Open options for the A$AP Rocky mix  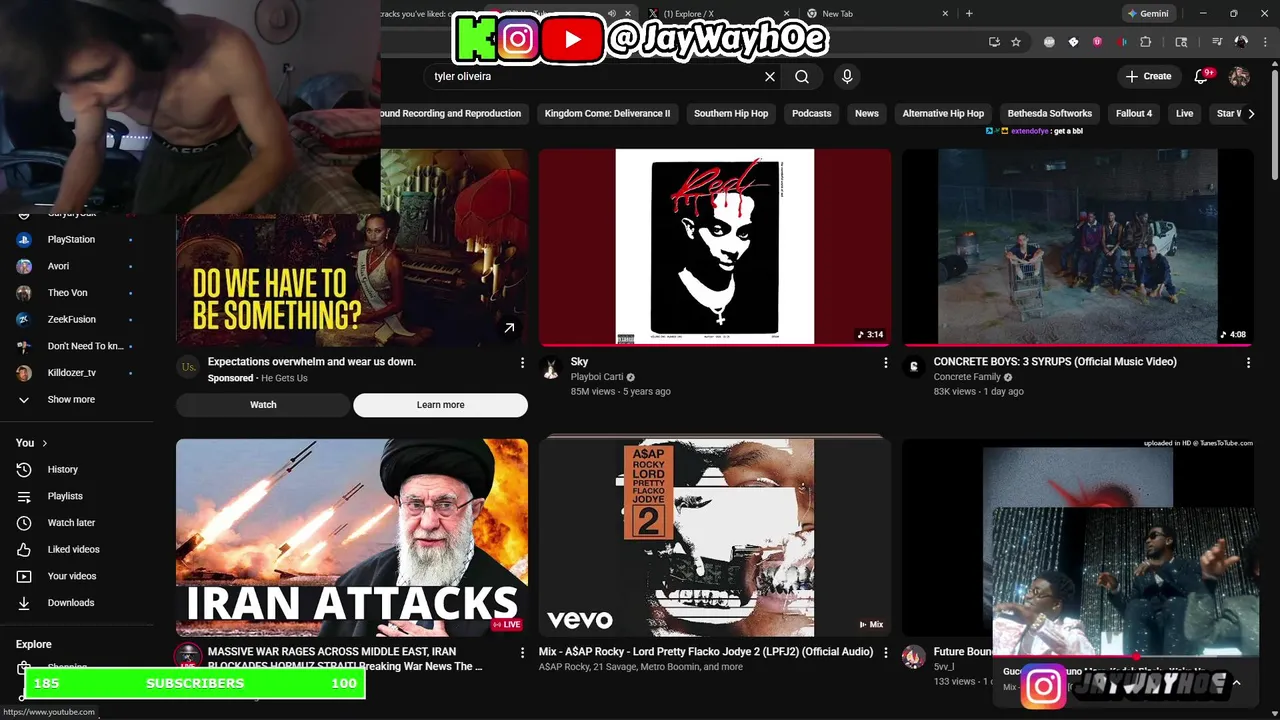[885, 653]
